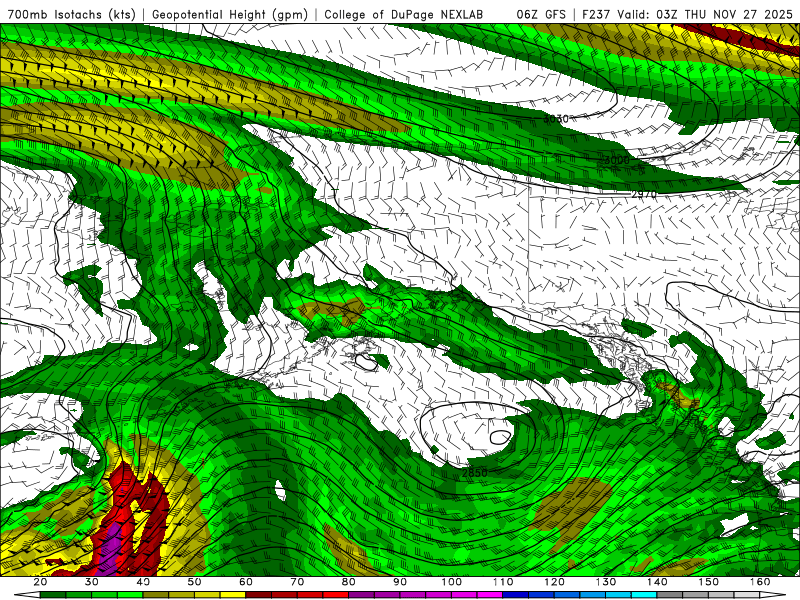Click the 90 knot value on the color scale
This screenshot has height=600, width=800.
pyautogui.click(x=400, y=582)
